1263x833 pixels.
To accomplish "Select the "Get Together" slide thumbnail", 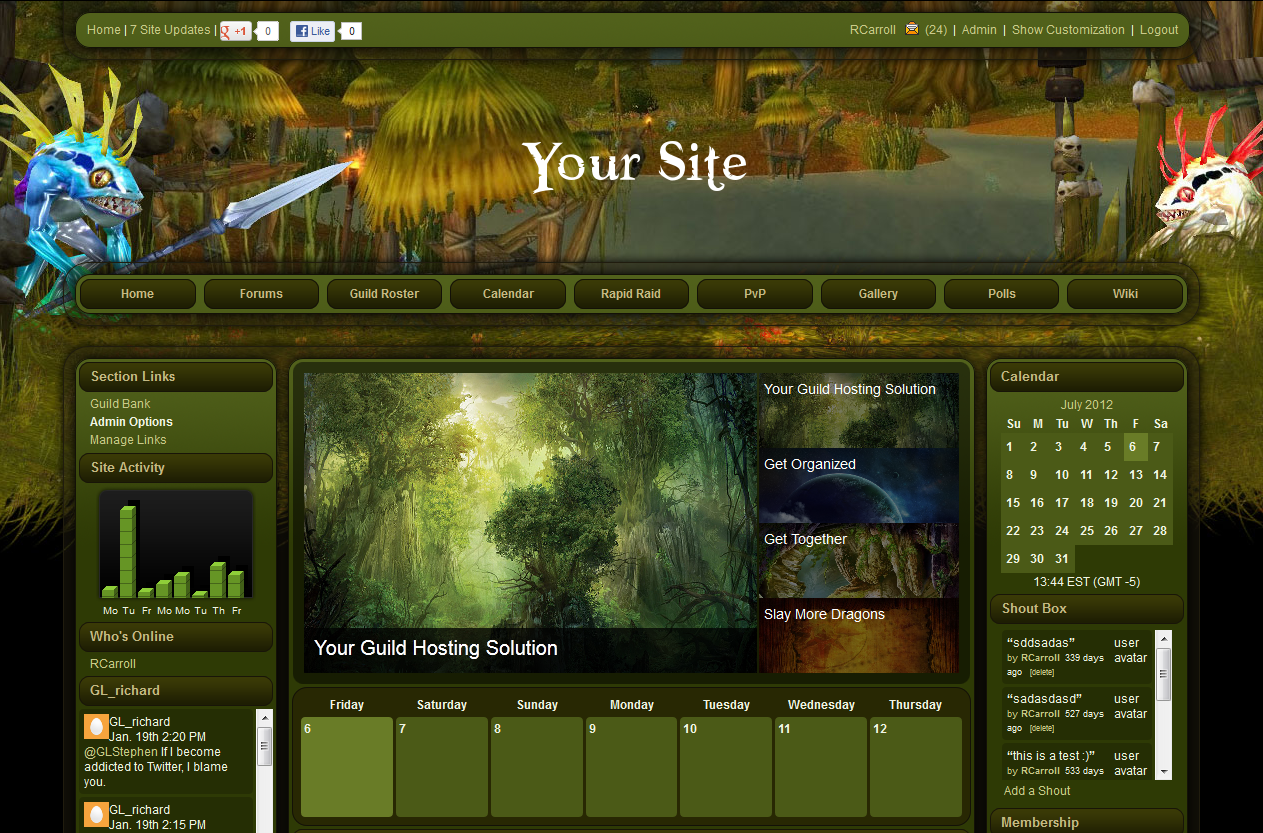I will 859,561.
